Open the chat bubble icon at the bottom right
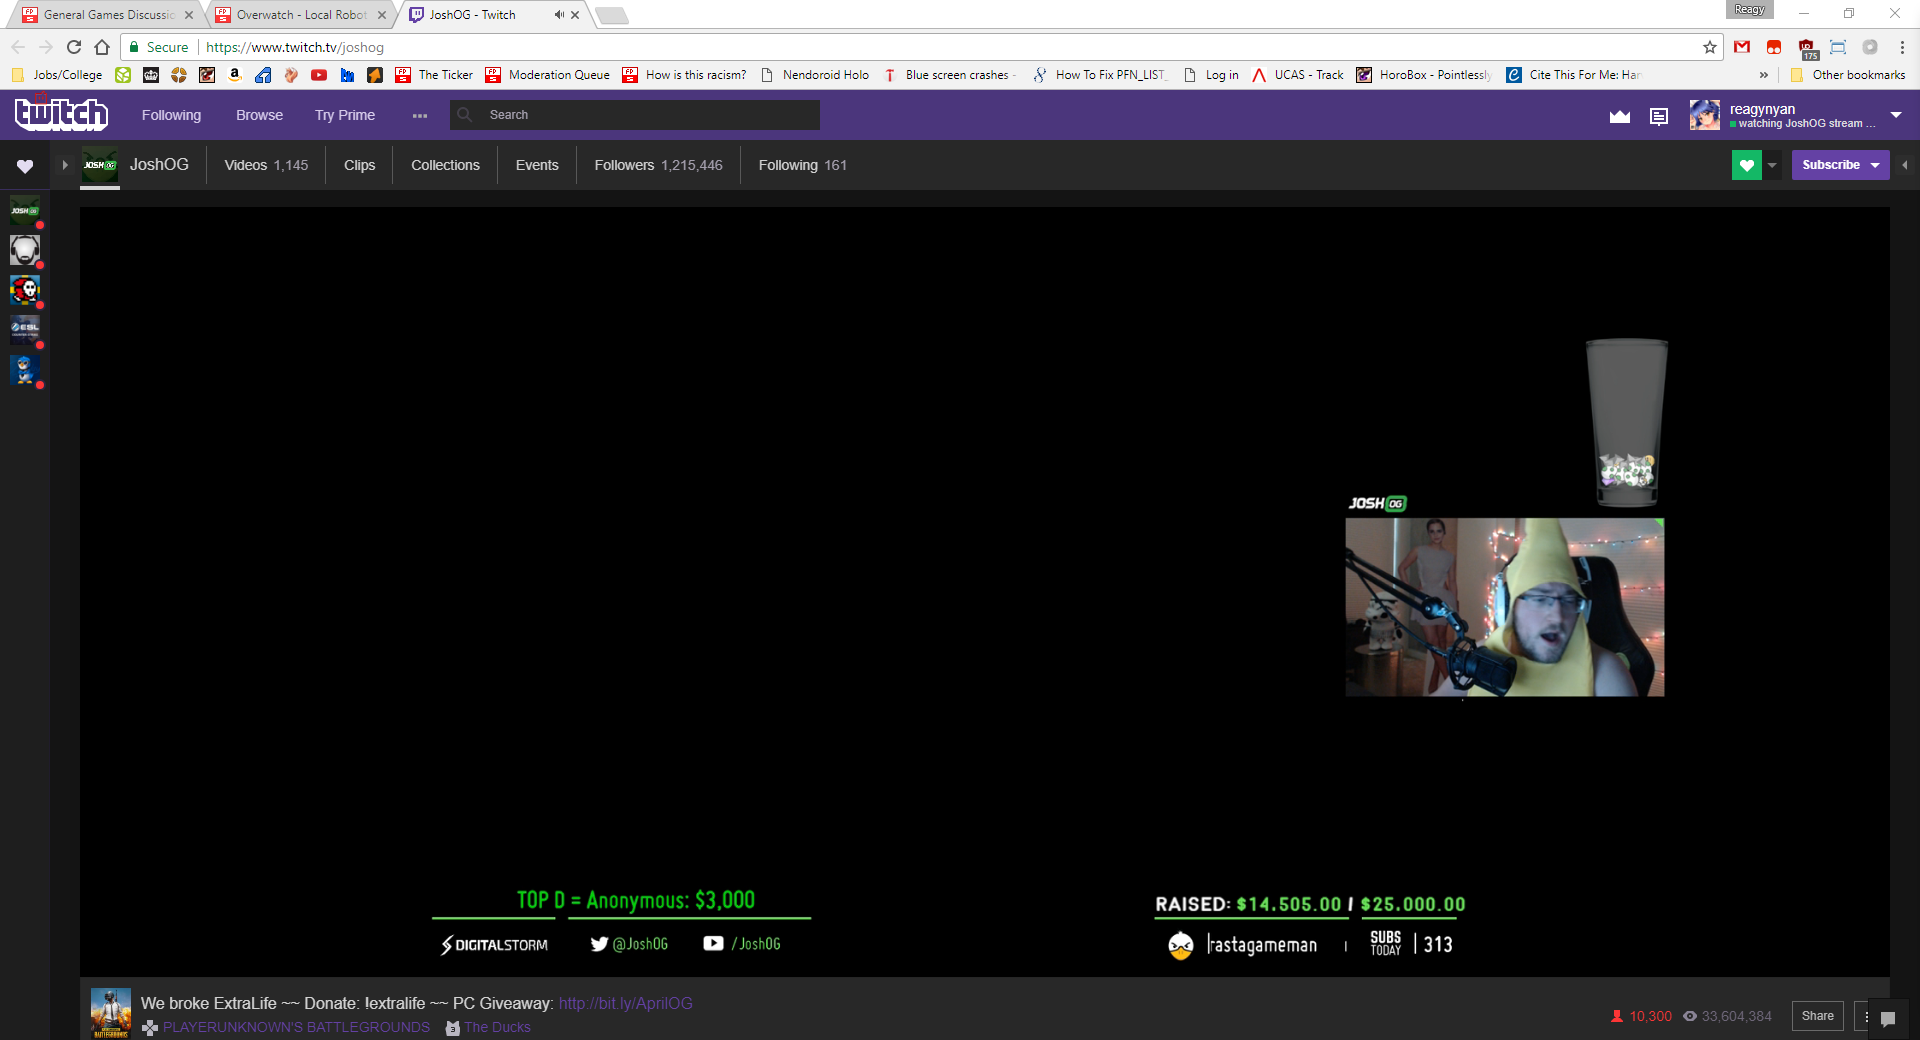 (1888, 1019)
